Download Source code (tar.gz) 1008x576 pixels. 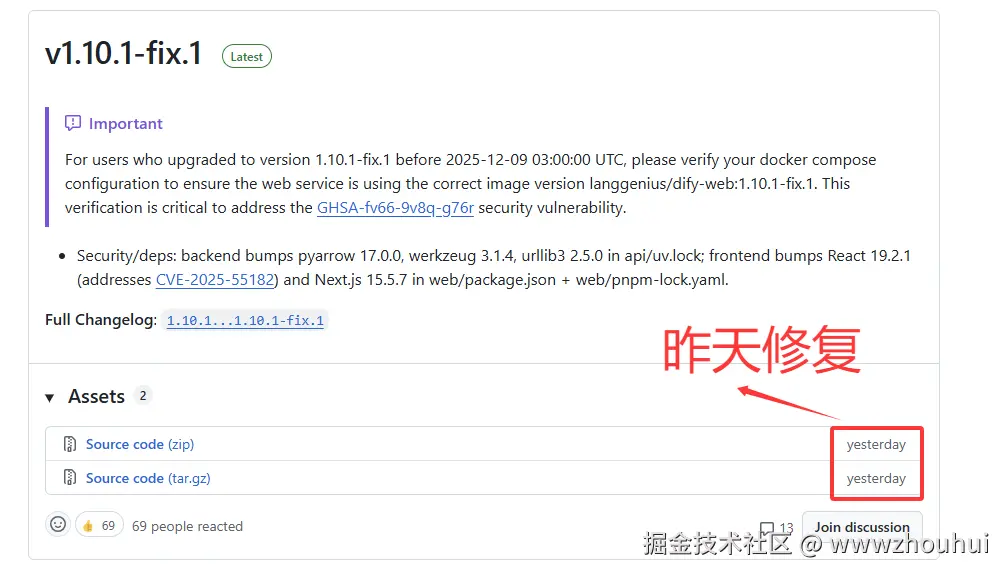pos(148,478)
